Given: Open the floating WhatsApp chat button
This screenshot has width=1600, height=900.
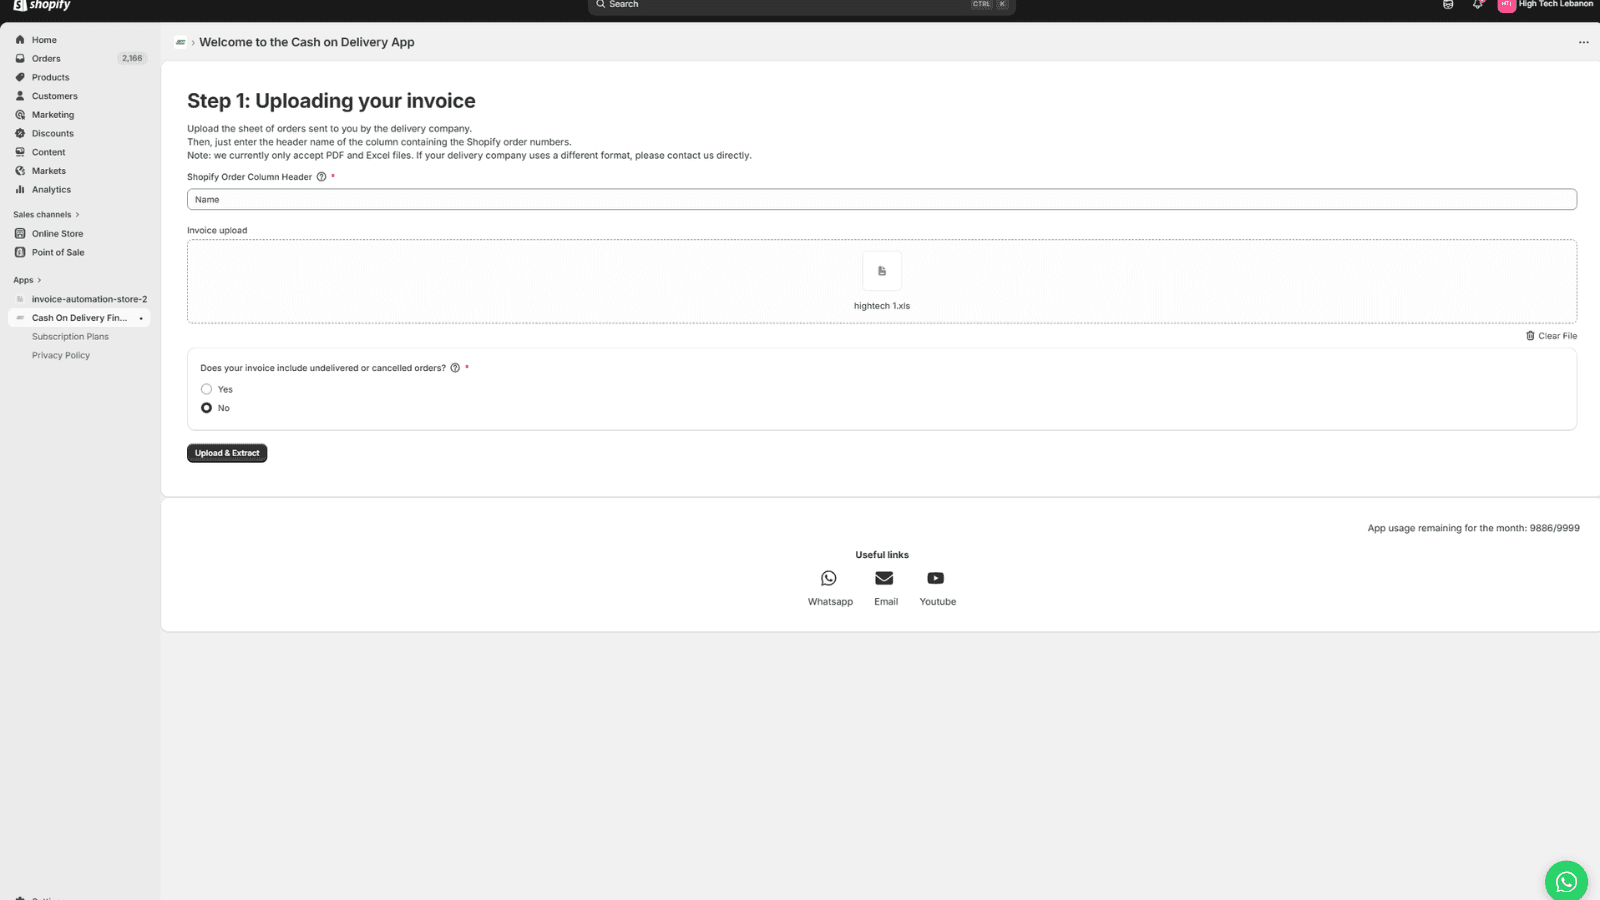Looking at the screenshot, I should click(x=1566, y=882).
